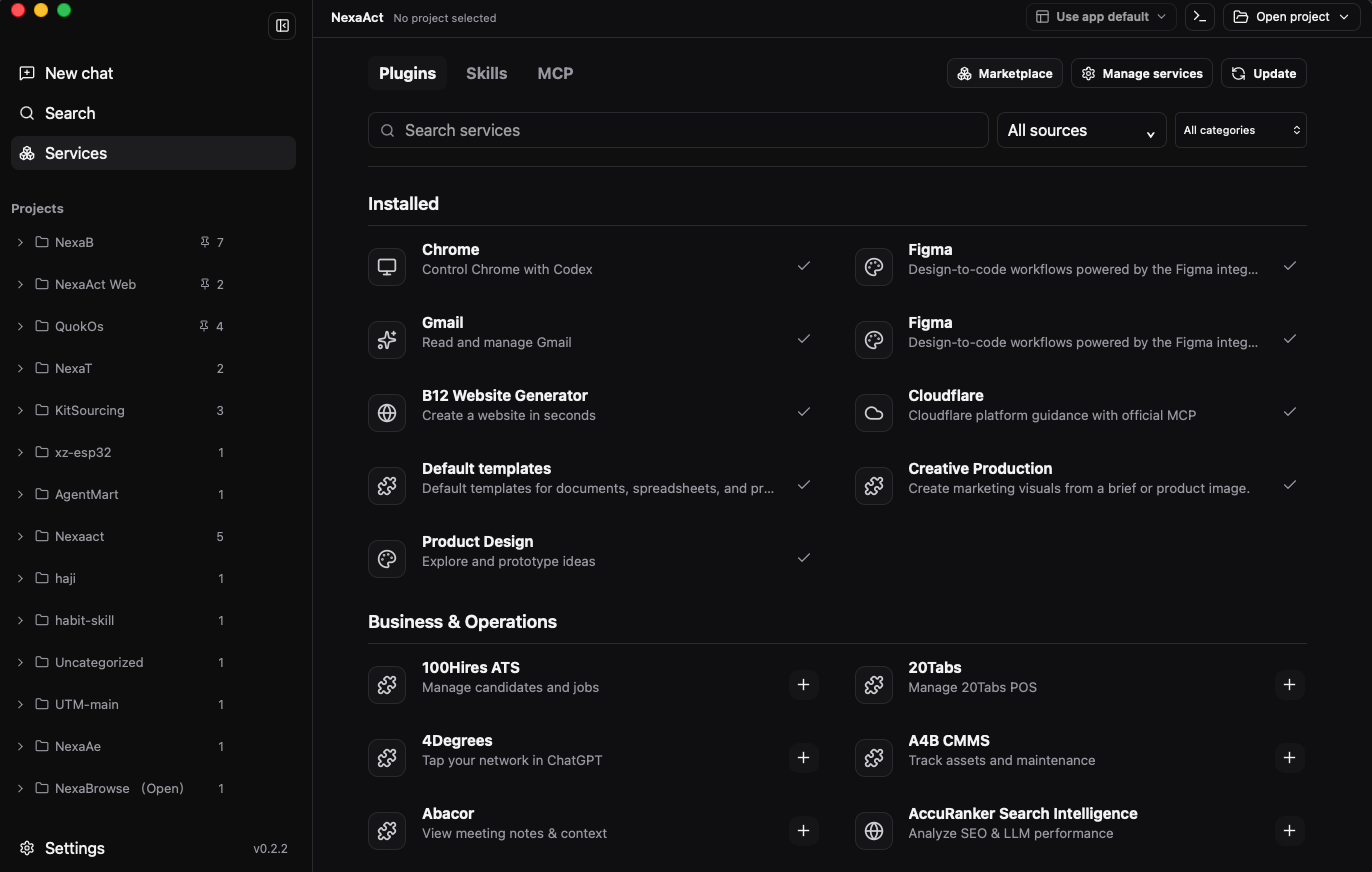Viewport: 1372px width, 872px height.
Task: Click the Chrome plugin monitor icon
Action: click(x=387, y=267)
